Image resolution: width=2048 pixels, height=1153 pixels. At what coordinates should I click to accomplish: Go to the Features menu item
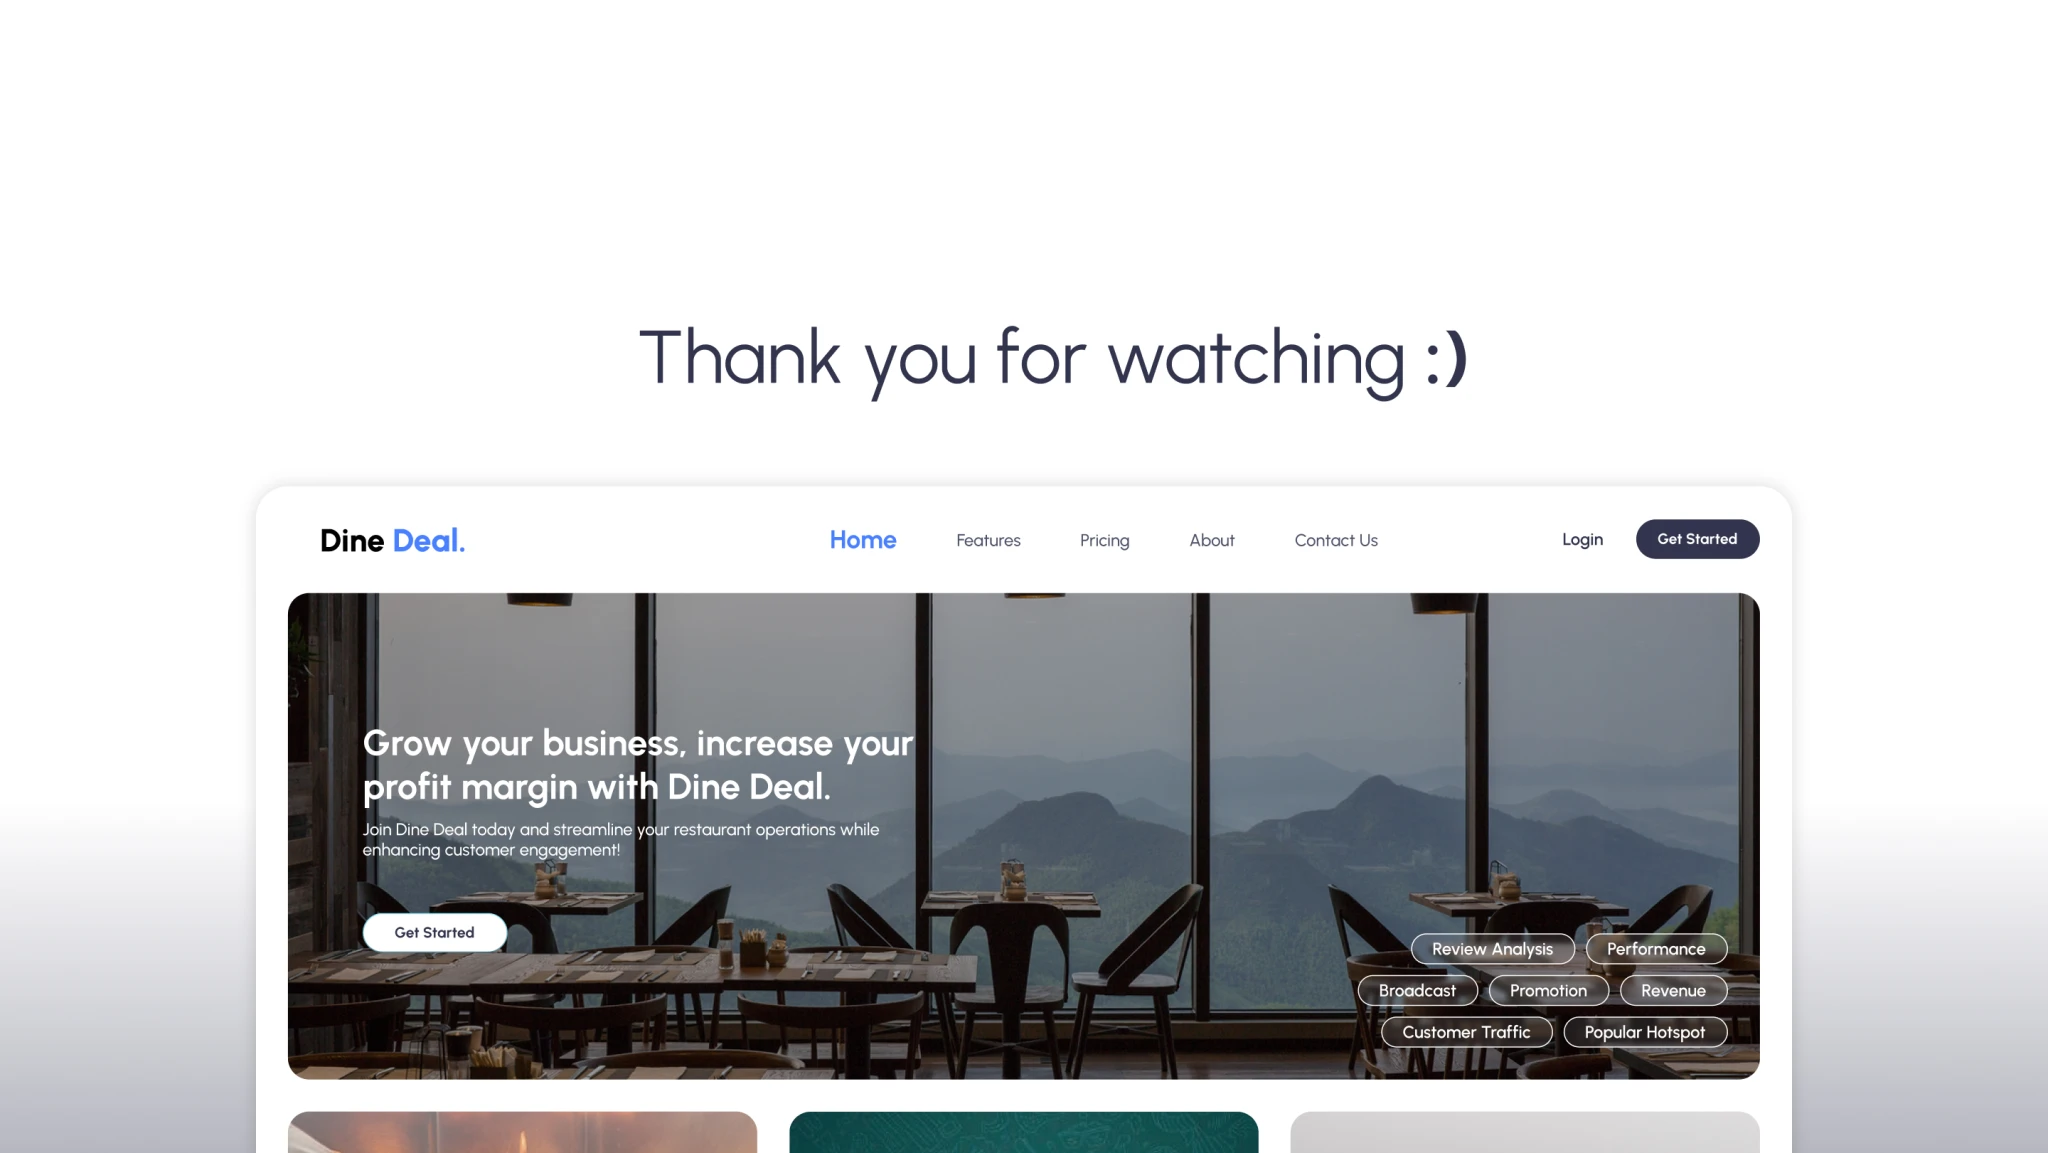(x=988, y=540)
